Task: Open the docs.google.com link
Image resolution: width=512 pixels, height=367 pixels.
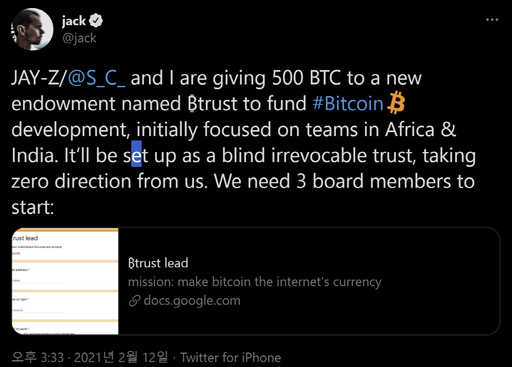Action: pyautogui.click(x=192, y=301)
